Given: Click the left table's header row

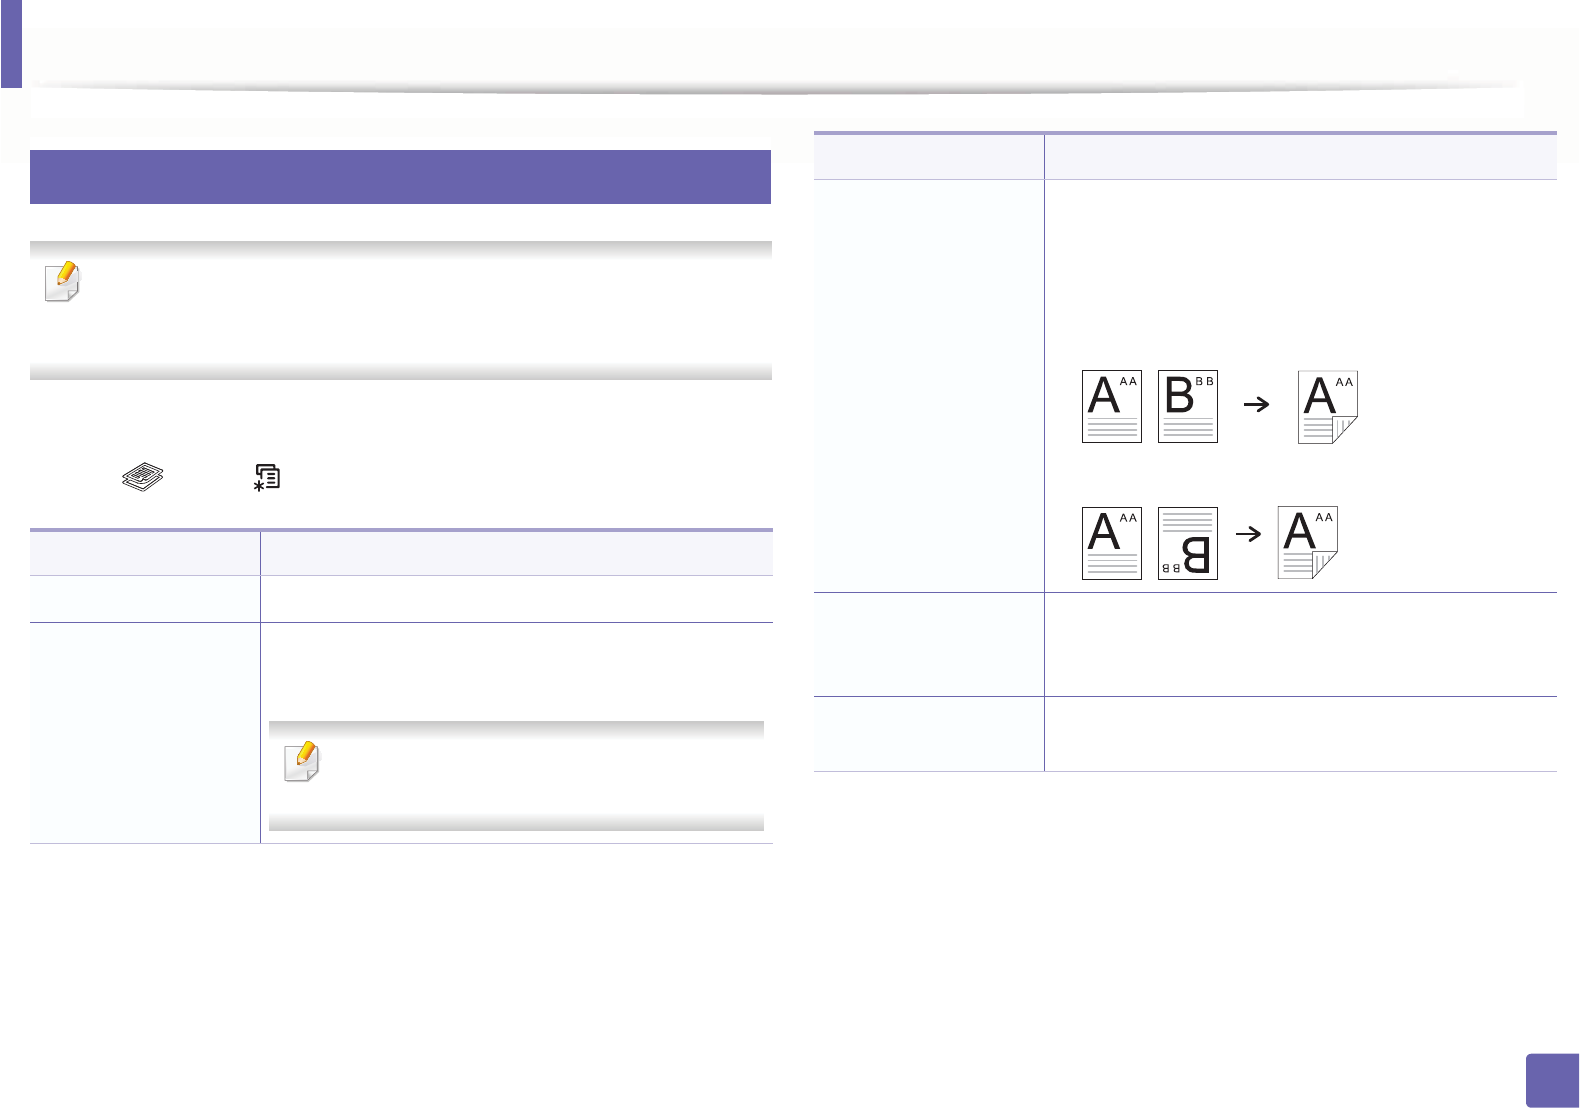Looking at the screenshot, I should point(400,553).
